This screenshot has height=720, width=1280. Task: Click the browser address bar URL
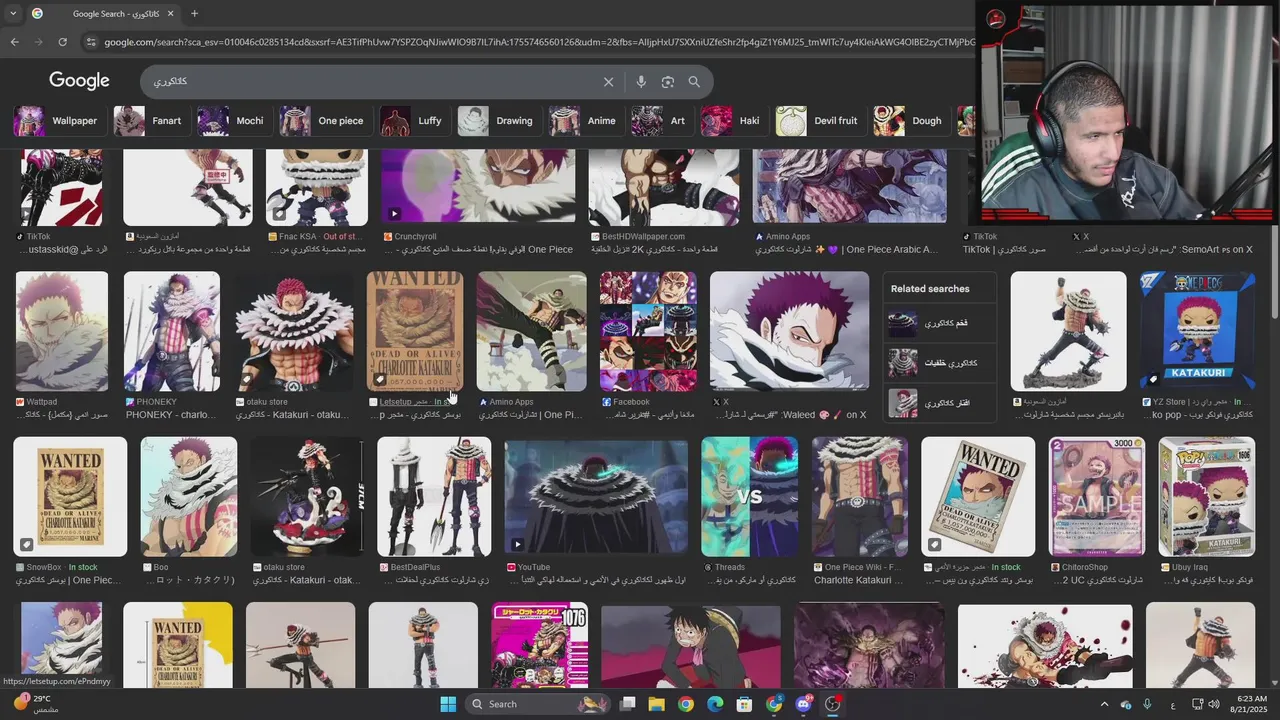(x=538, y=42)
